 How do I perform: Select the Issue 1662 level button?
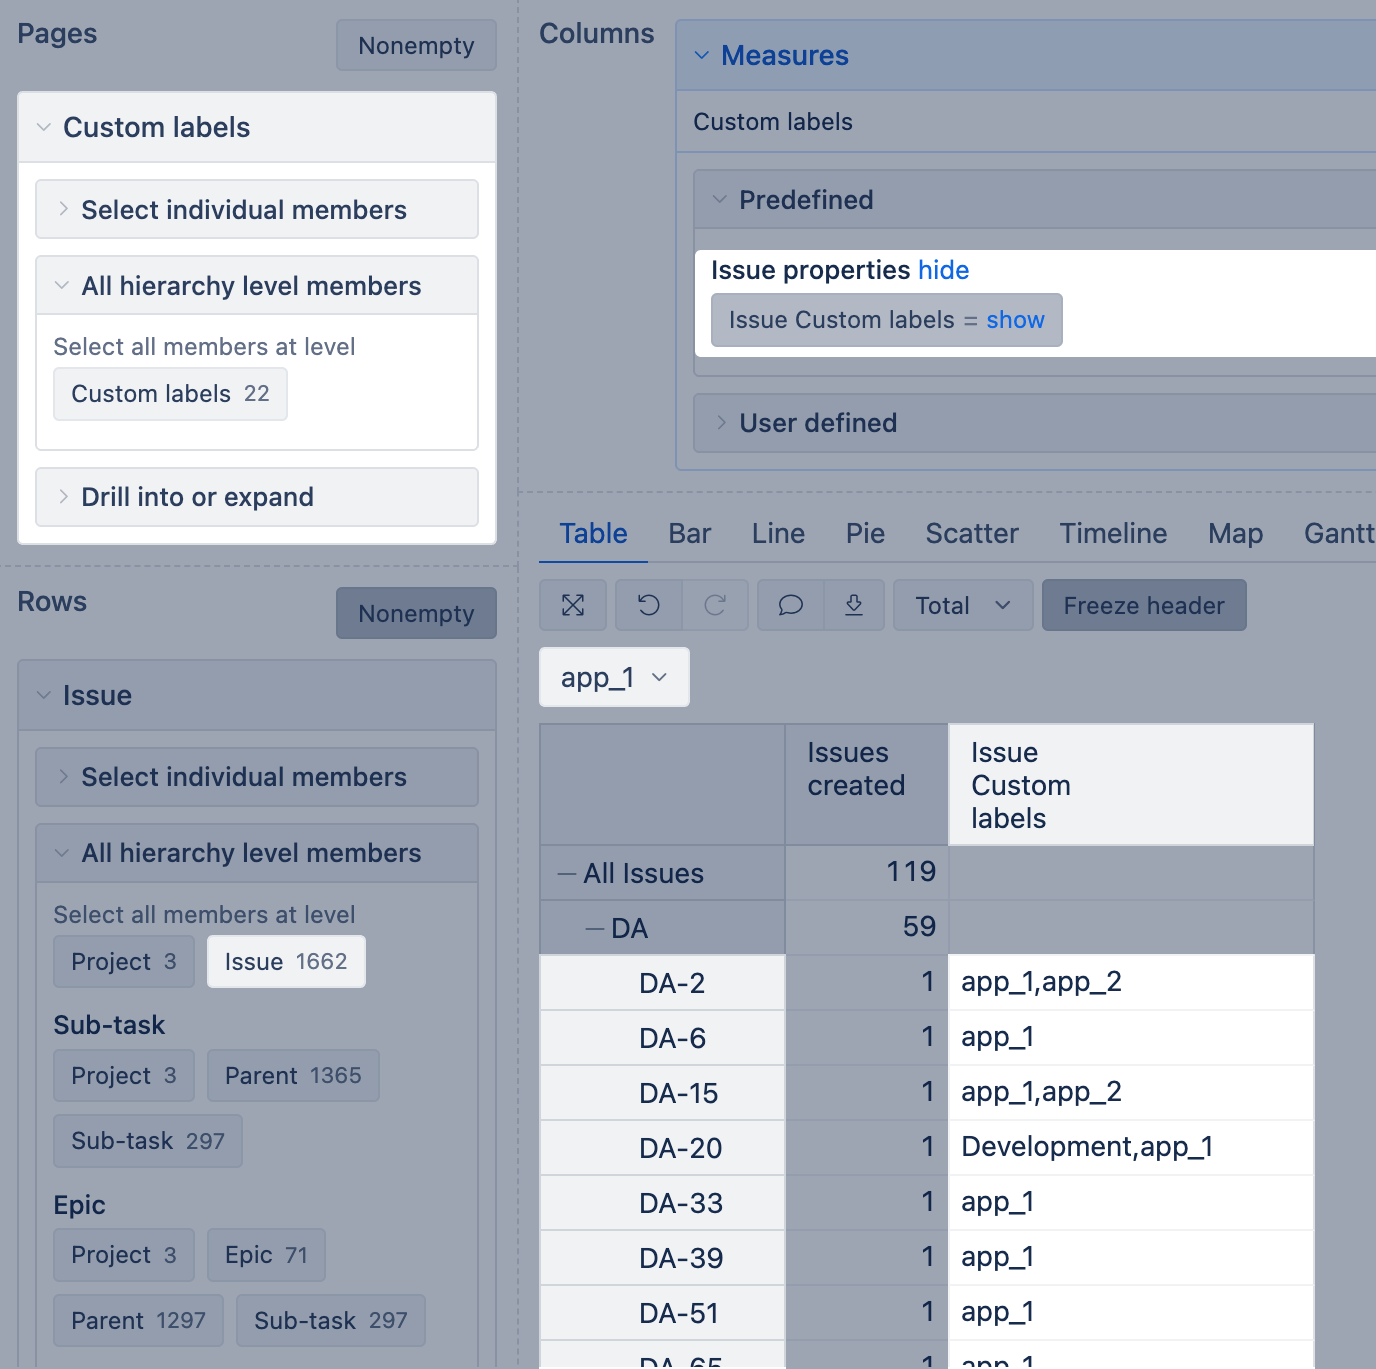[286, 962]
